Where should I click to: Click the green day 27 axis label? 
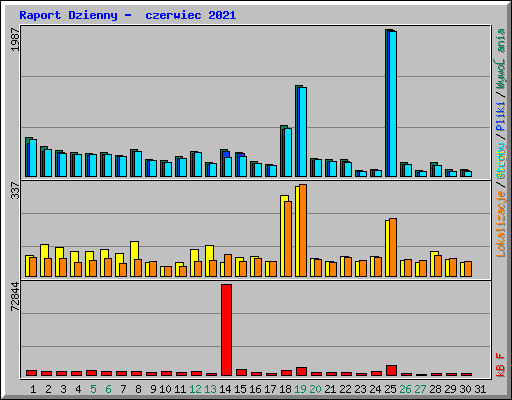click(420, 389)
